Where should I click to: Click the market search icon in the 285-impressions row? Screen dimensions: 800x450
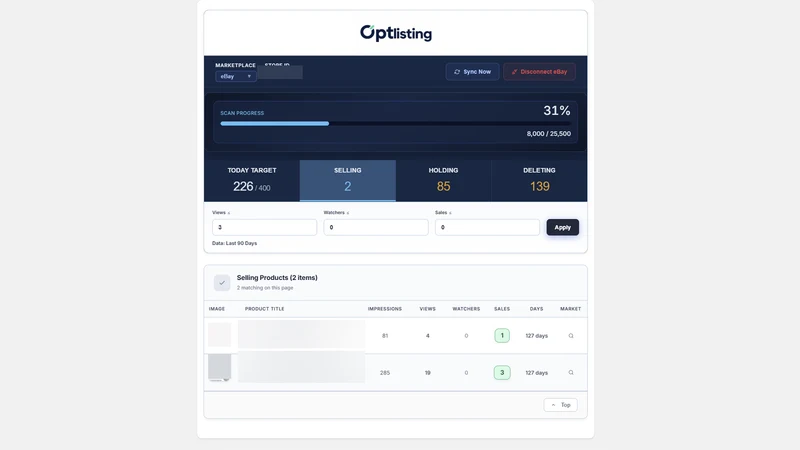pyautogui.click(x=571, y=372)
